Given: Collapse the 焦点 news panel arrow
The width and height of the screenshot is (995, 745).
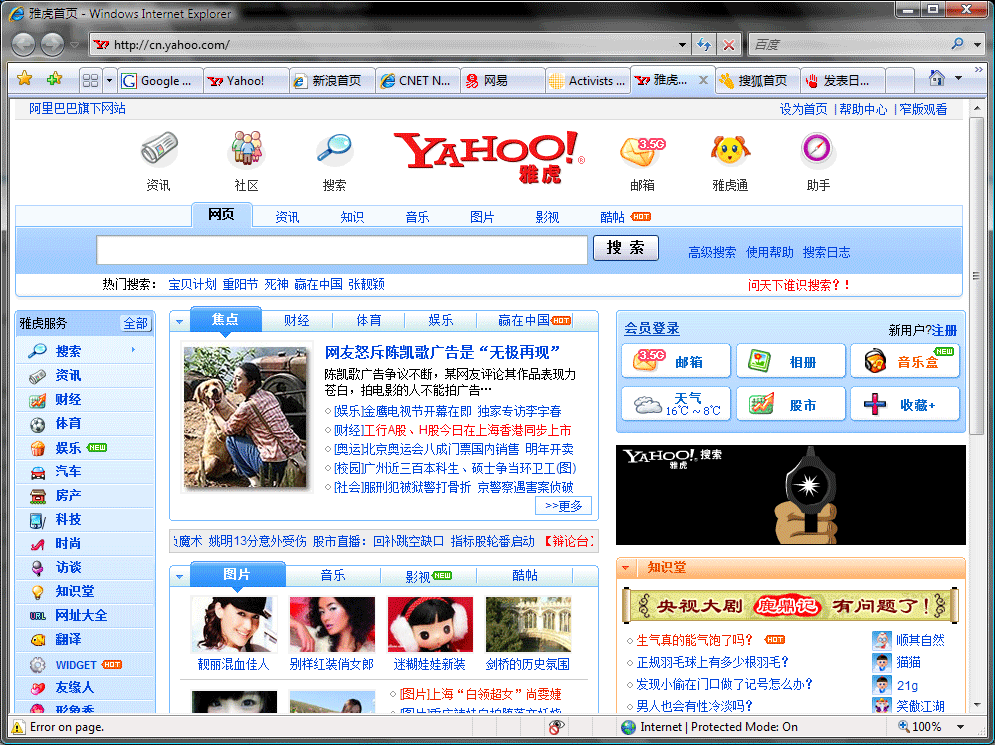Looking at the screenshot, I should [x=180, y=322].
